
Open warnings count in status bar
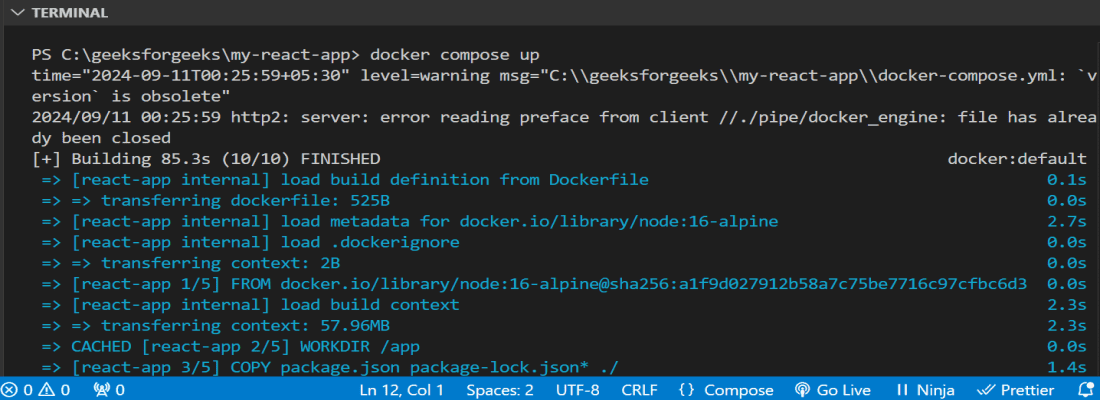(x=56, y=390)
